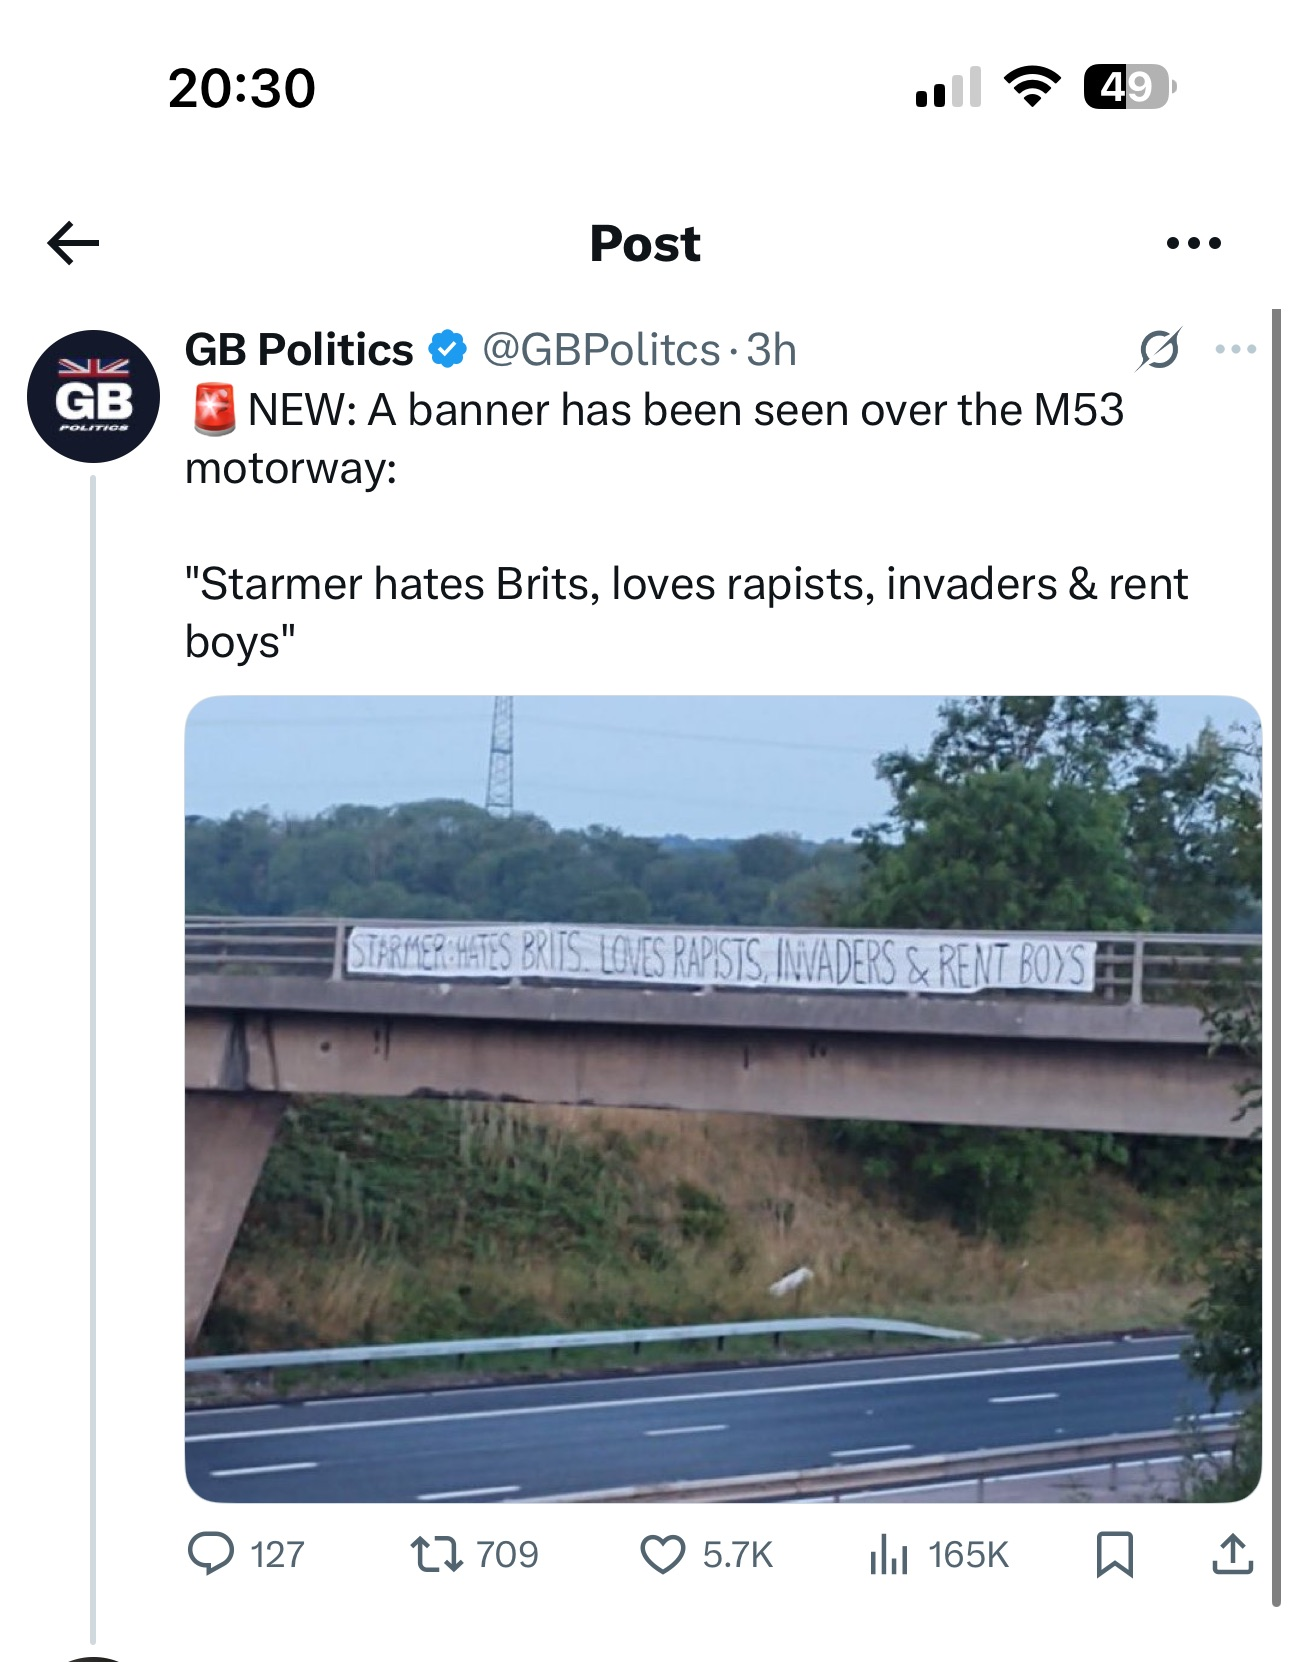Image resolution: width=1290 pixels, height=1662 pixels.
Task: Tap the 3h timestamp
Action: (772, 350)
